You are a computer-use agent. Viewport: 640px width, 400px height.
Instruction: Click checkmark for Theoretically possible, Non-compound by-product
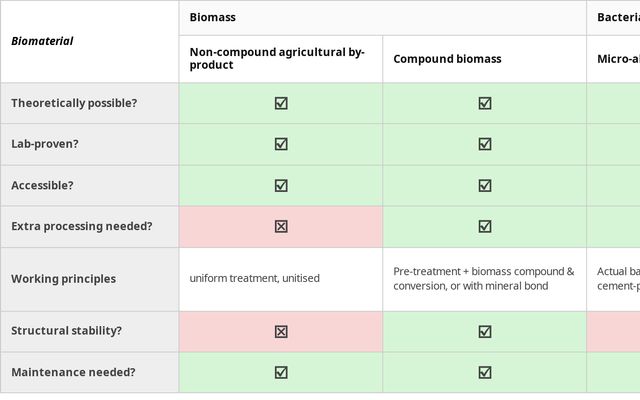(281, 103)
